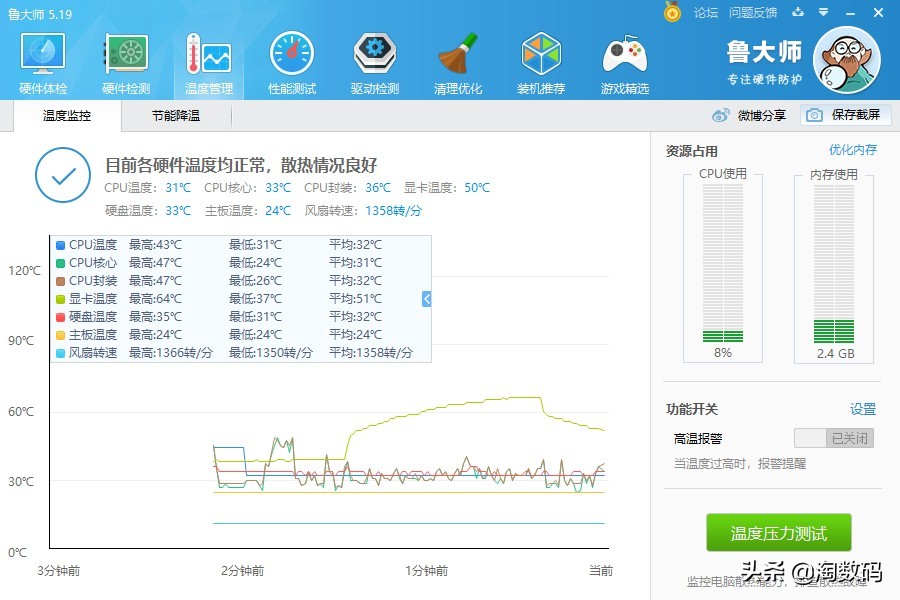The width and height of the screenshot is (900, 600).
Task: Start the 温度压力测试 stress test
Action: click(x=778, y=533)
